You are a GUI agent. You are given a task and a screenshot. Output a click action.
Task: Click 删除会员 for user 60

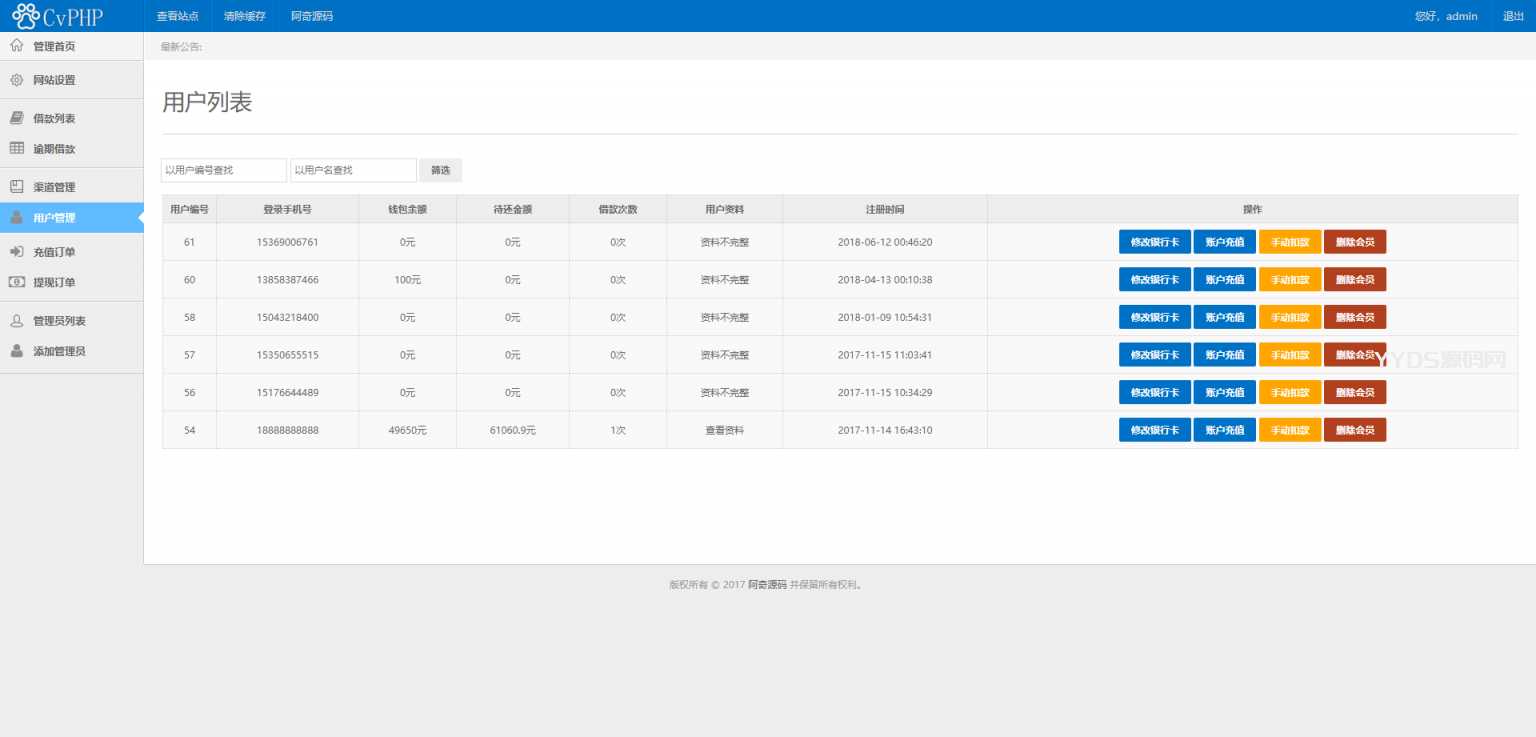(x=1355, y=279)
